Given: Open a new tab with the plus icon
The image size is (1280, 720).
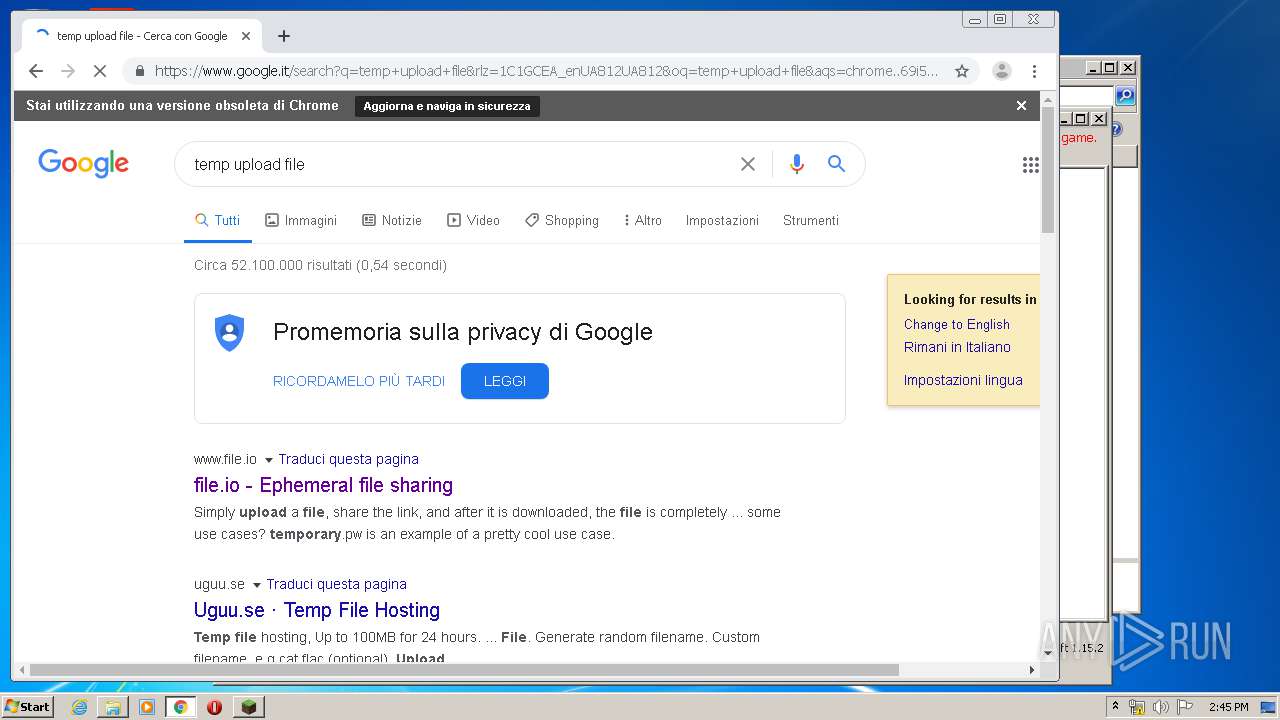Looking at the screenshot, I should (x=284, y=36).
